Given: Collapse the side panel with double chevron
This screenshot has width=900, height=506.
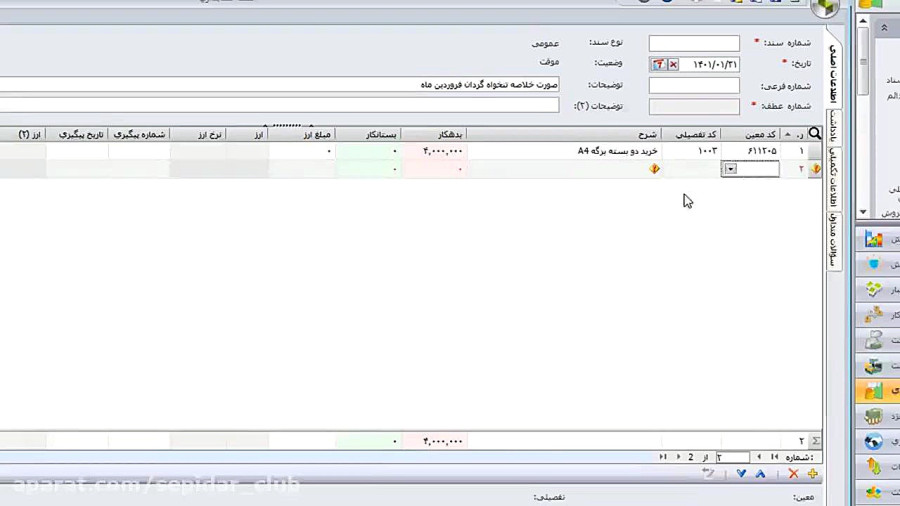Looking at the screenshot, I should [884, 28].
